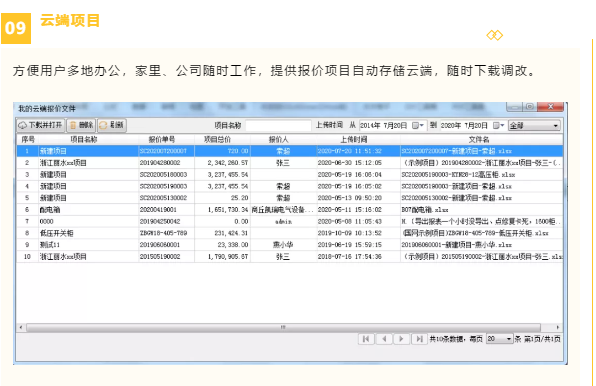
Task: Click quote number ZBGW18-405-789
Action: 163,233
